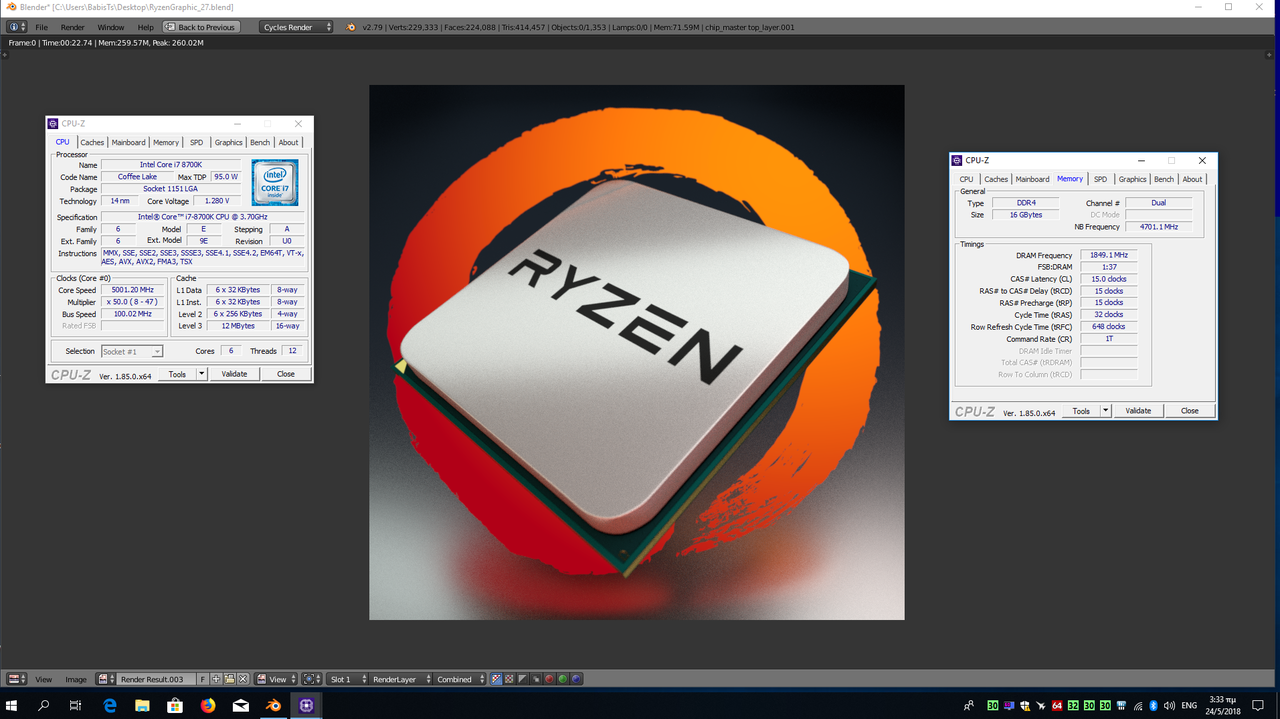Click DRAM Frequency value 1849.1 MHz

pyautogui.click(x=1108, y=255)
